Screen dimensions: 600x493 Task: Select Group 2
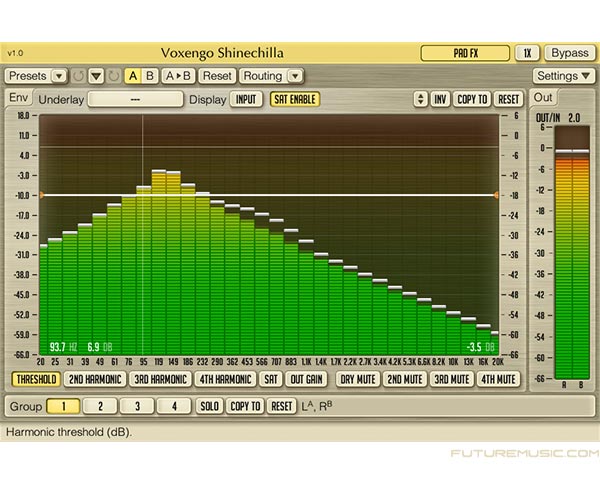[100, 406]
